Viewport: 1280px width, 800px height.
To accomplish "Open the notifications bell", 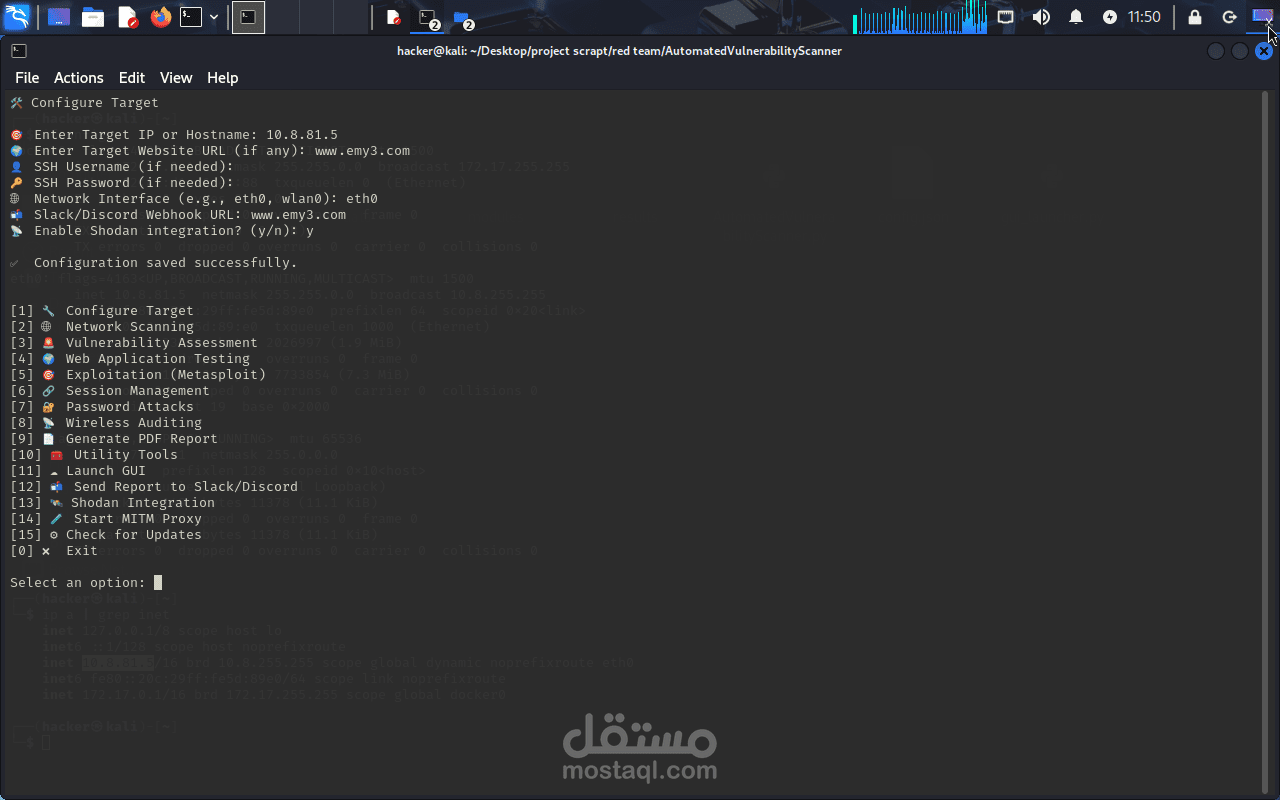I will (x=1076, y=17).
